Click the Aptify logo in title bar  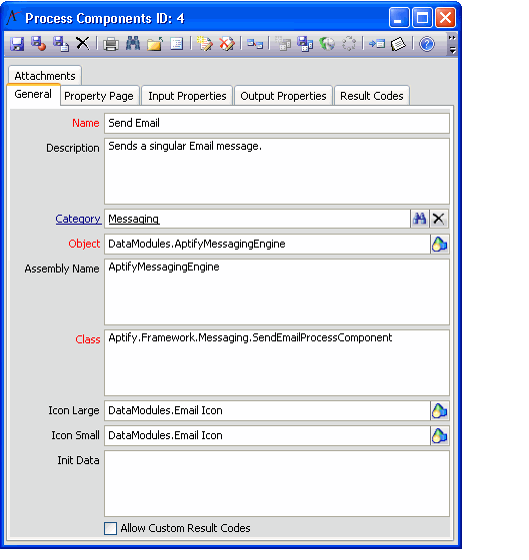coord(13,17)
